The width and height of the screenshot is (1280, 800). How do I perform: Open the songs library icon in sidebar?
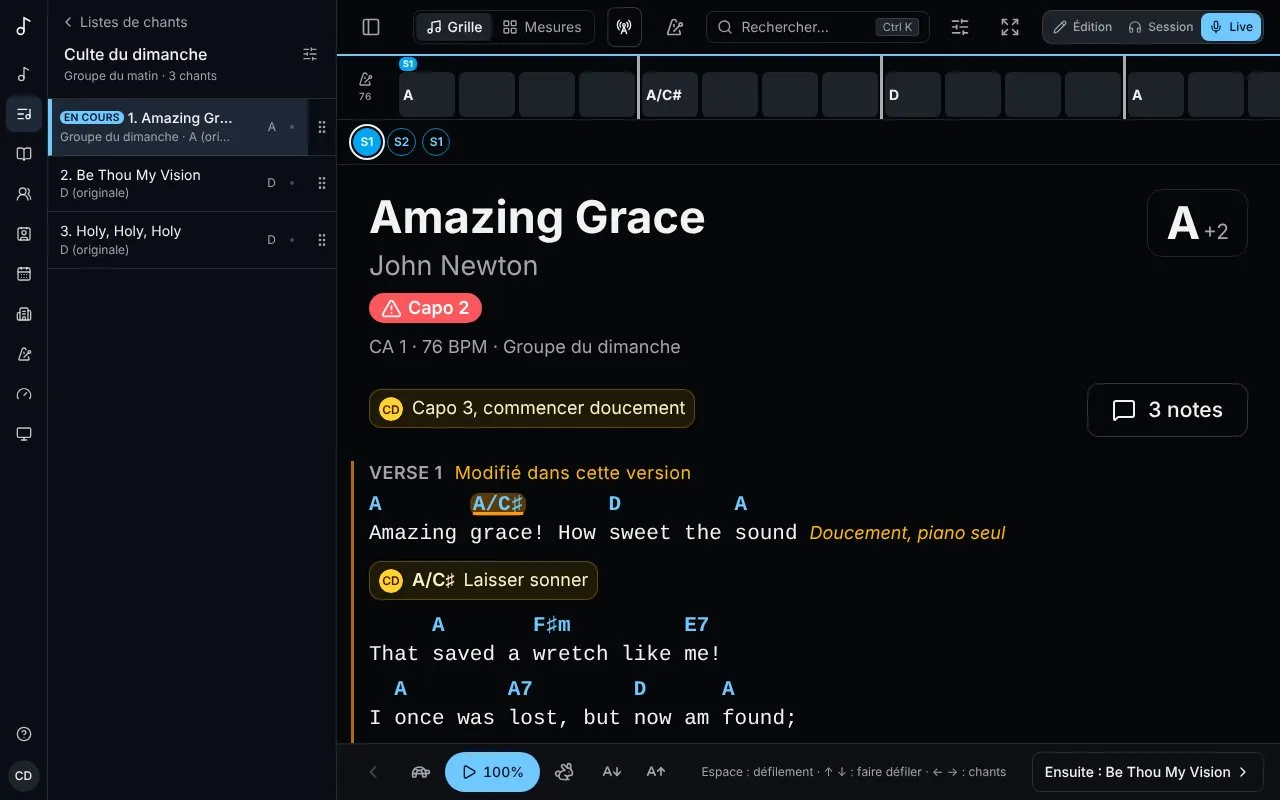(x=24, y=74)
